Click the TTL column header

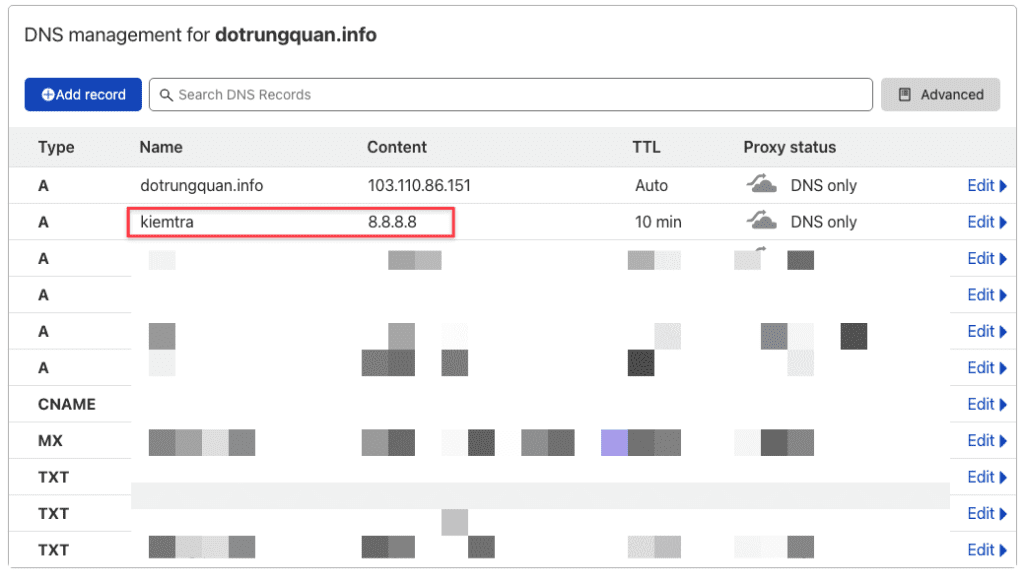point(647,147)
